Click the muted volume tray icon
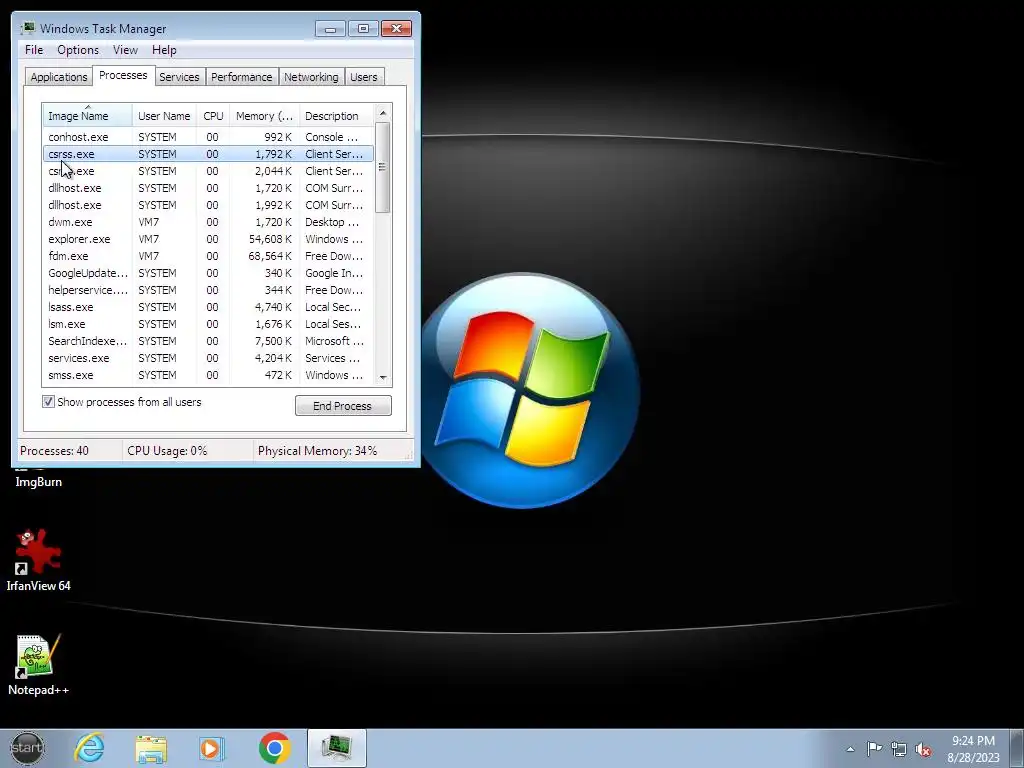This screenshot has width=1024, height=768. click(923, 749)
